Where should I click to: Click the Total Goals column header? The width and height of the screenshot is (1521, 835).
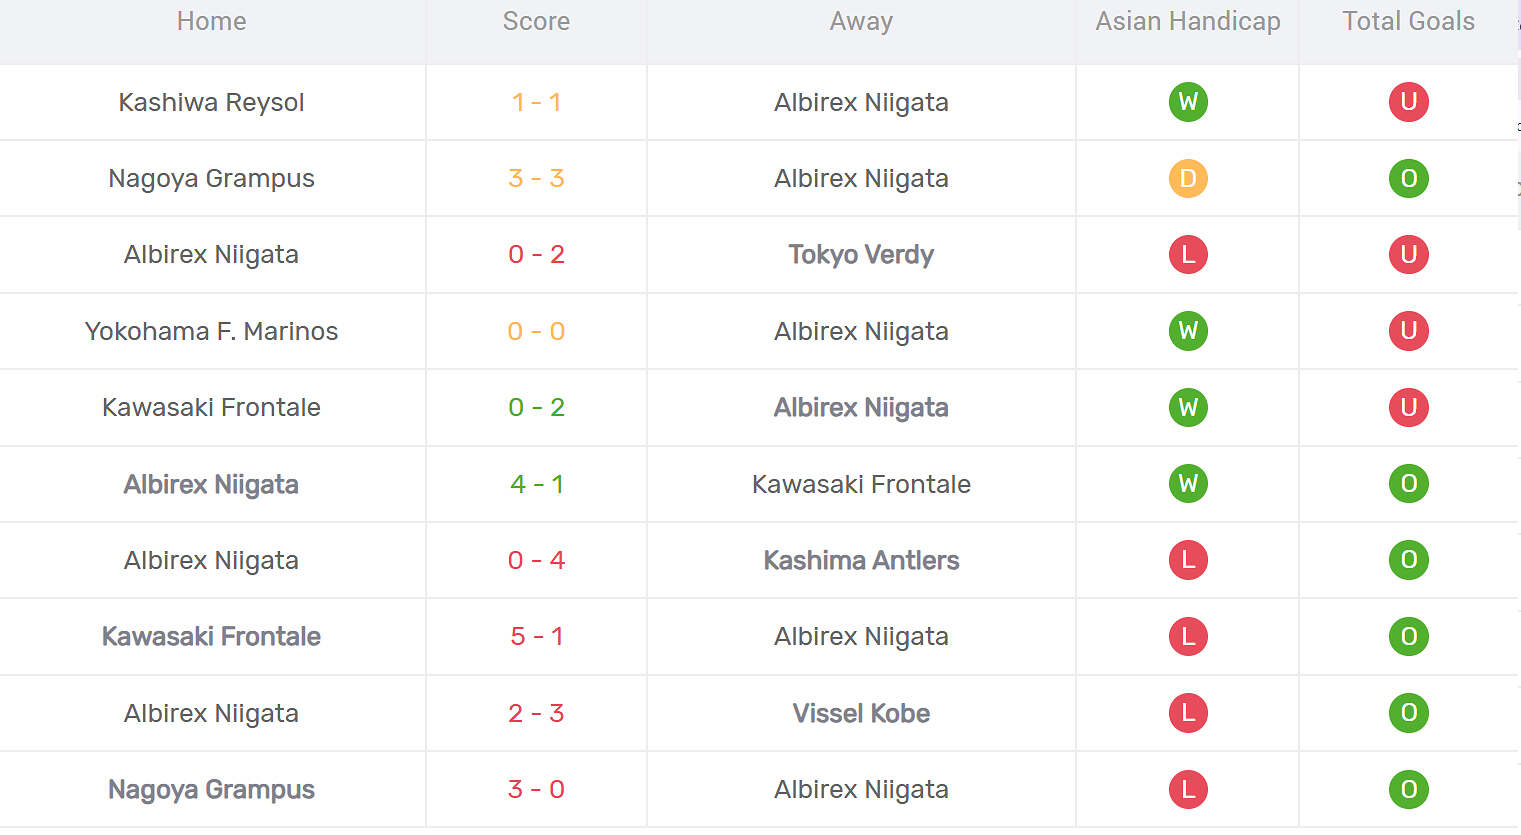[x=1408, y=22]
